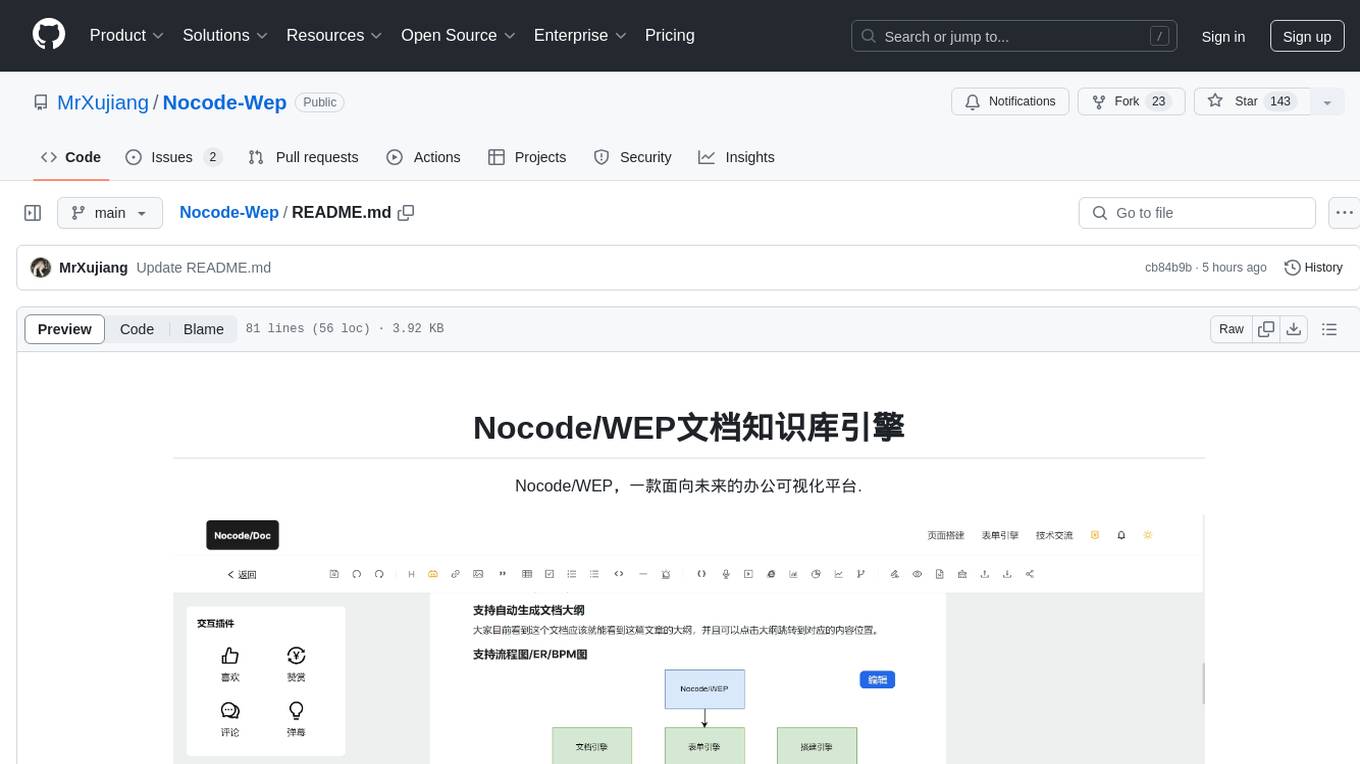Click the comment bubble icon in README image

coord(230,711)
